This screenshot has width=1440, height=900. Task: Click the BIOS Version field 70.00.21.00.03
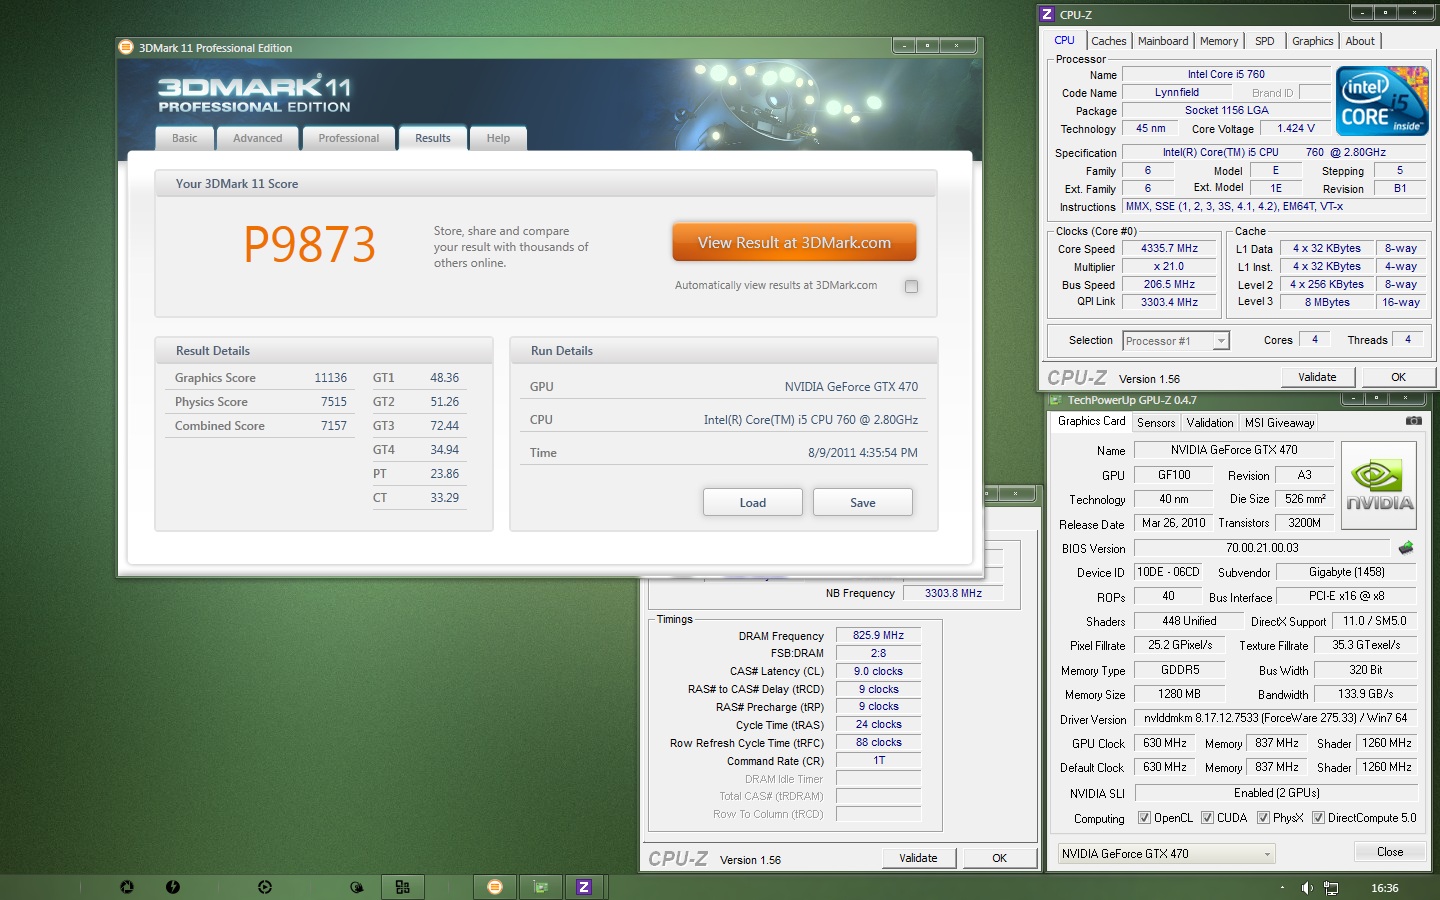1262,548
